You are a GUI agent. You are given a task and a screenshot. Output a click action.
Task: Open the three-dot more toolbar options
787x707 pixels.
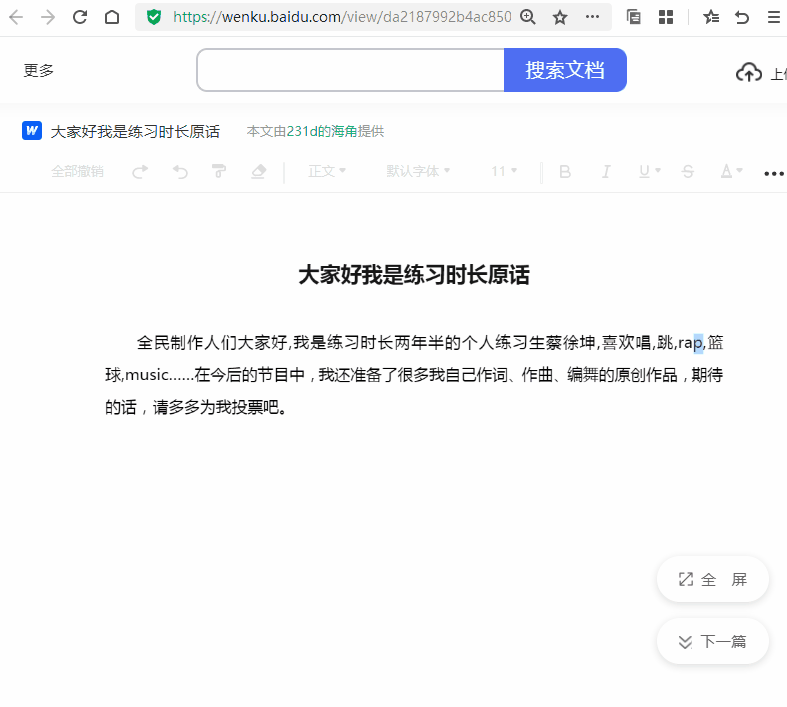[x=773, y=173]
